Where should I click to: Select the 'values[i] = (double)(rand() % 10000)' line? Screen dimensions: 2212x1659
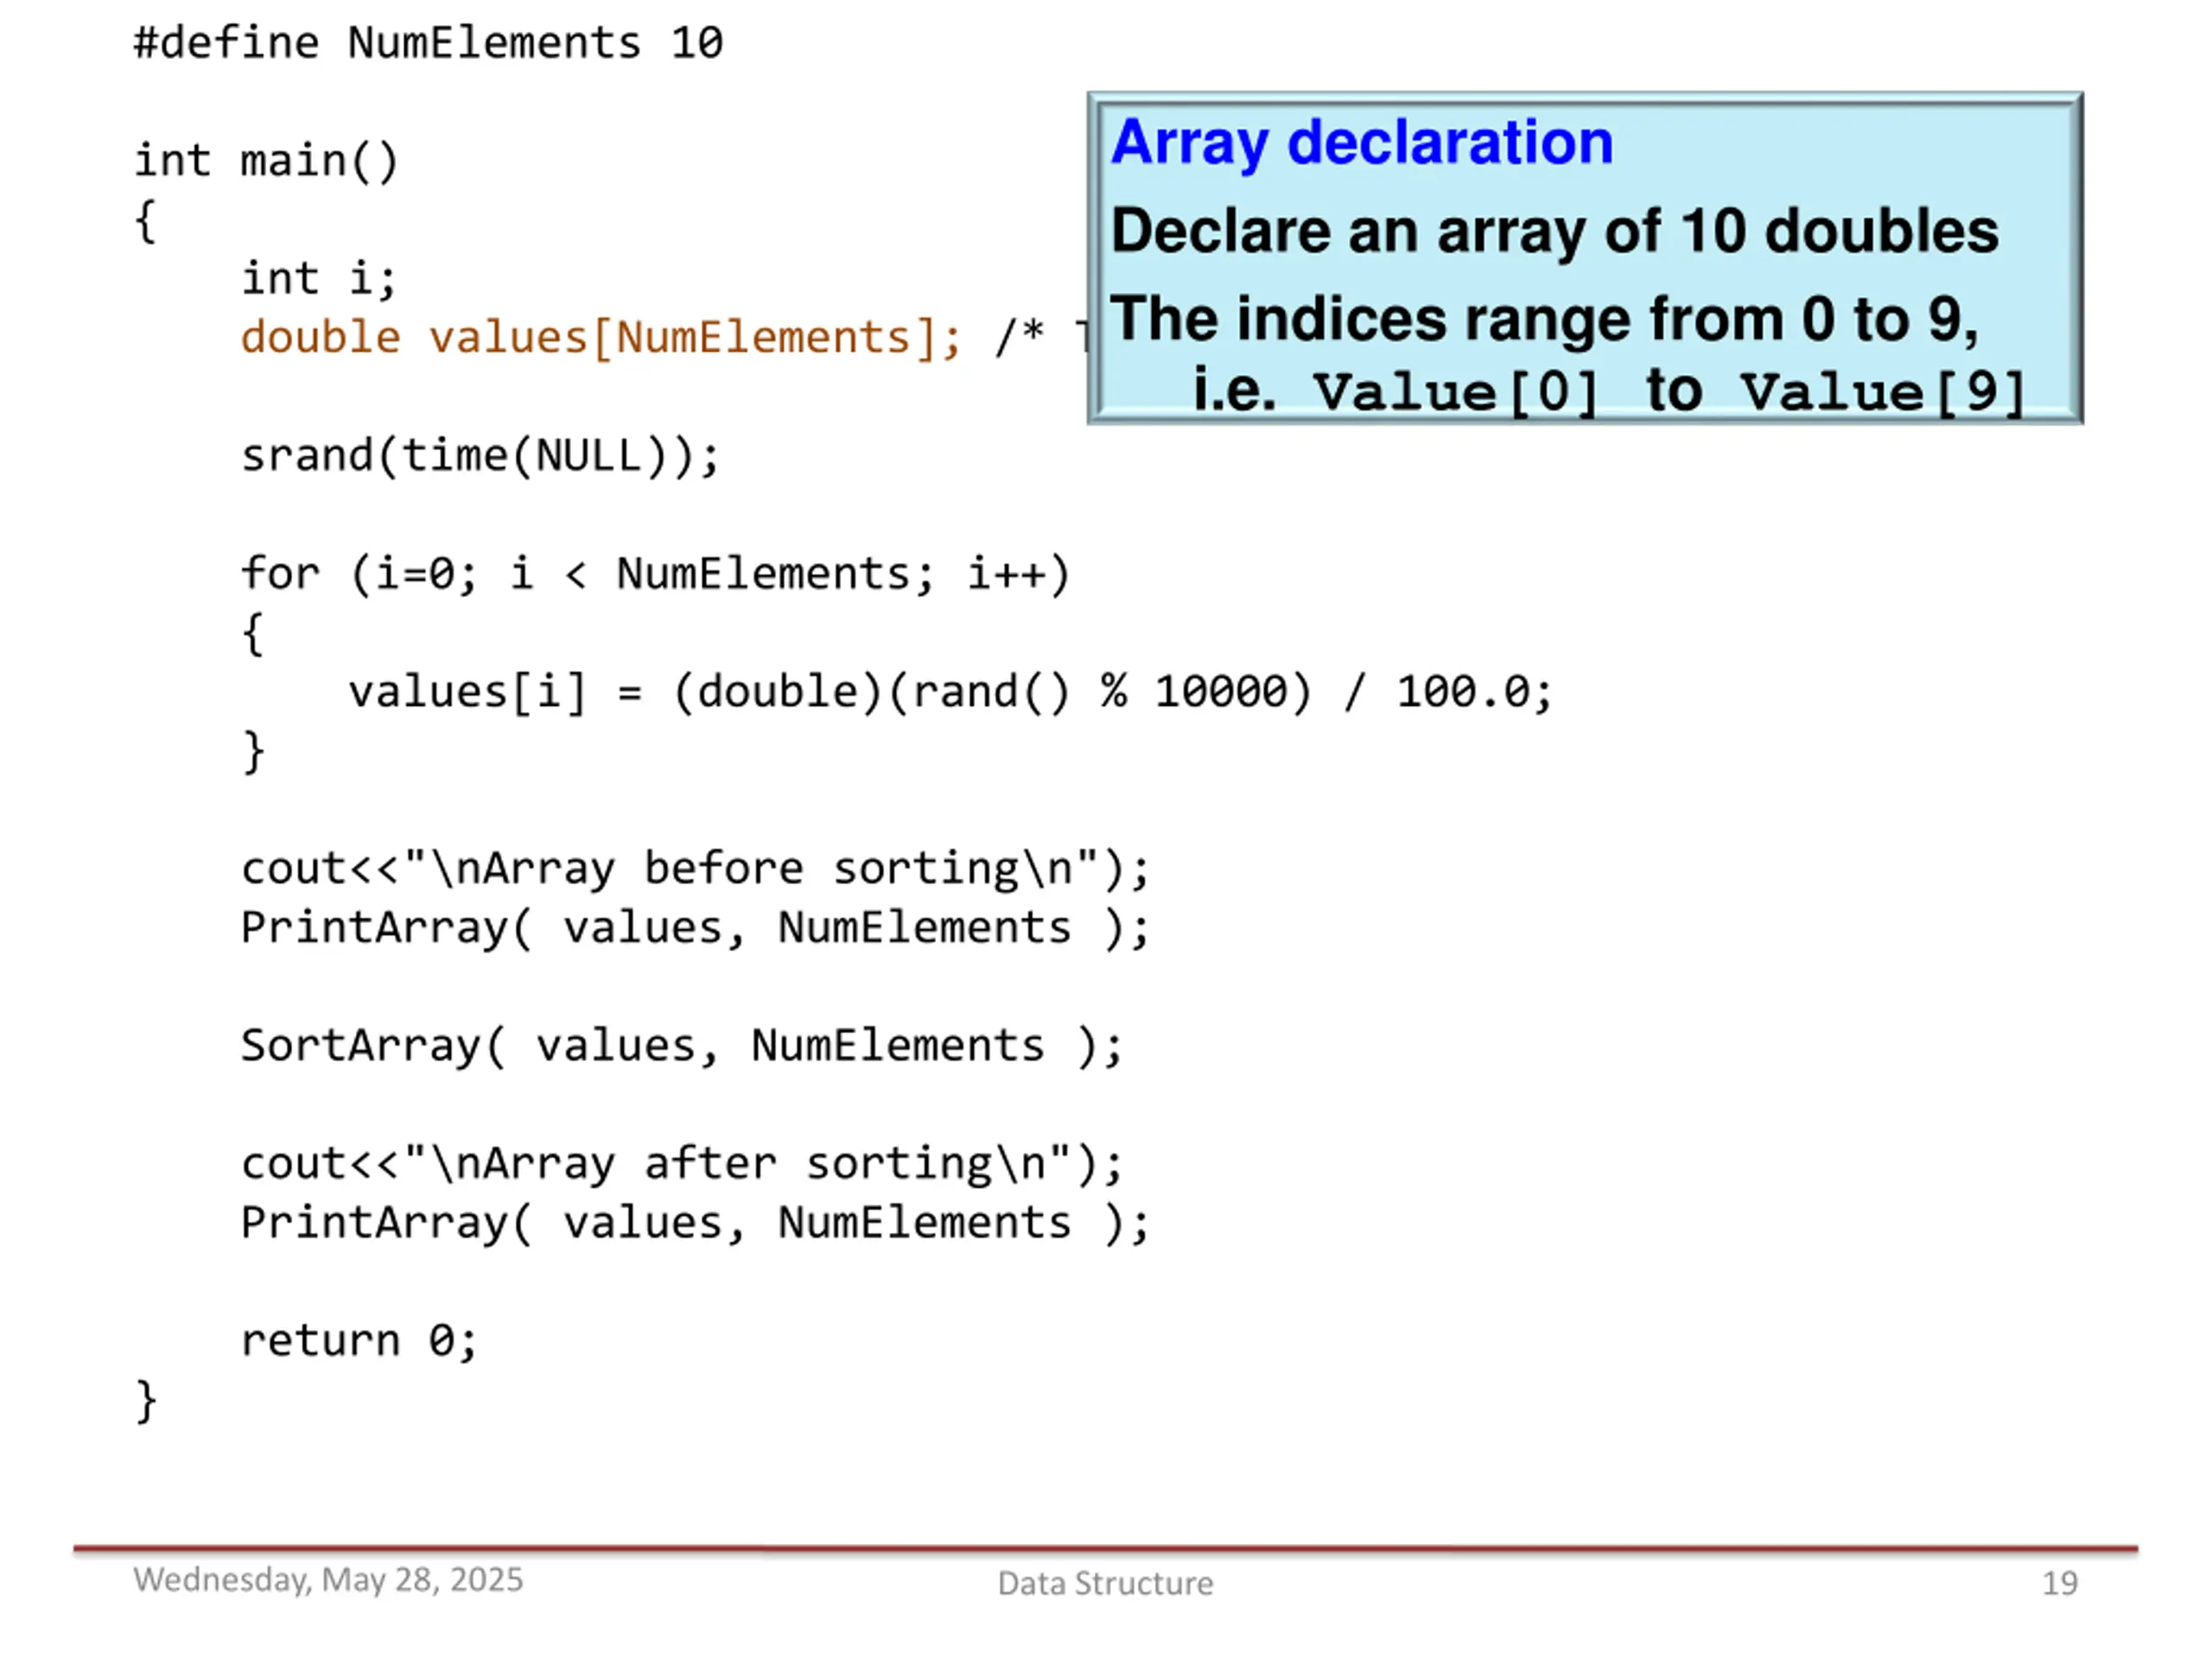(950, 692)
